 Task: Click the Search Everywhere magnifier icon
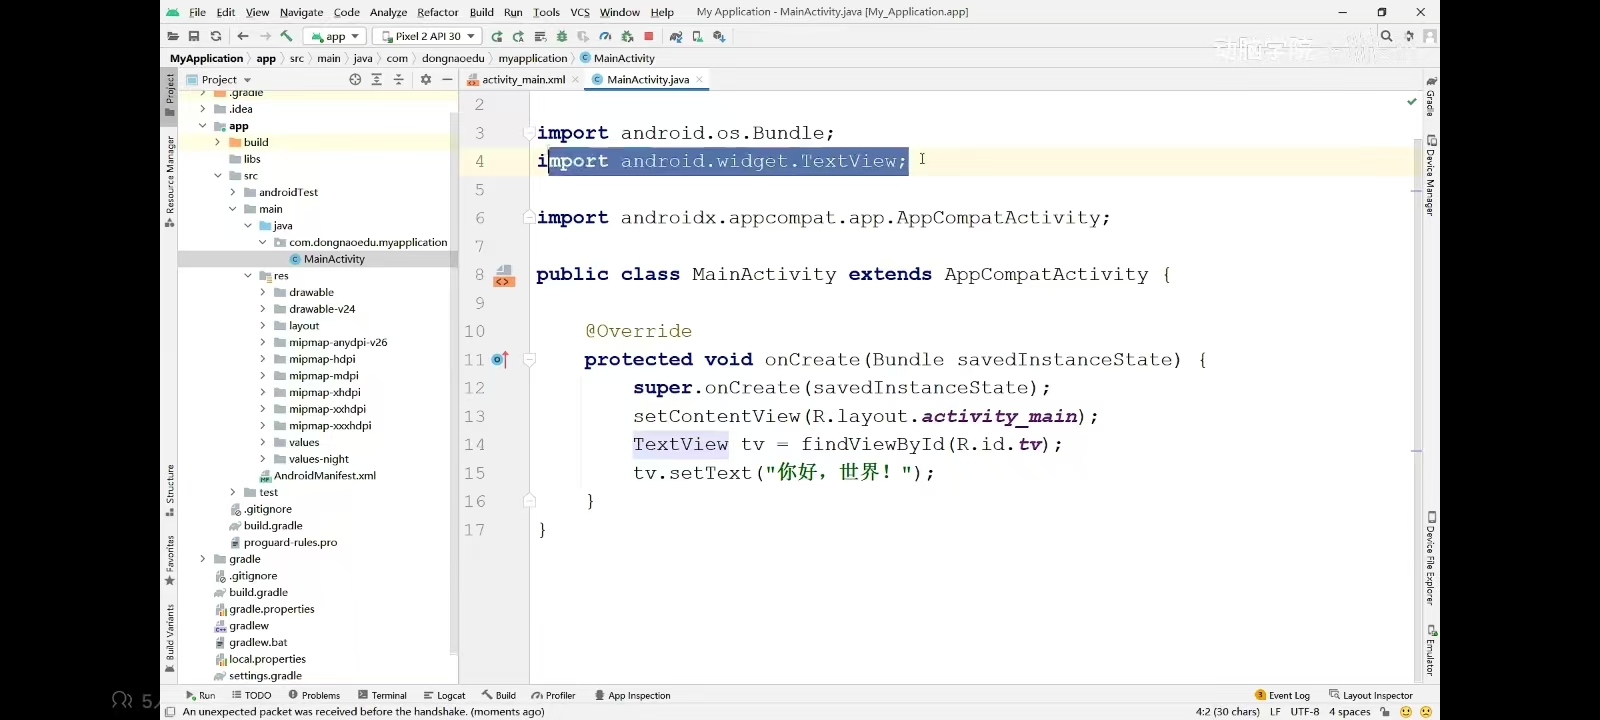[1386, 36]
